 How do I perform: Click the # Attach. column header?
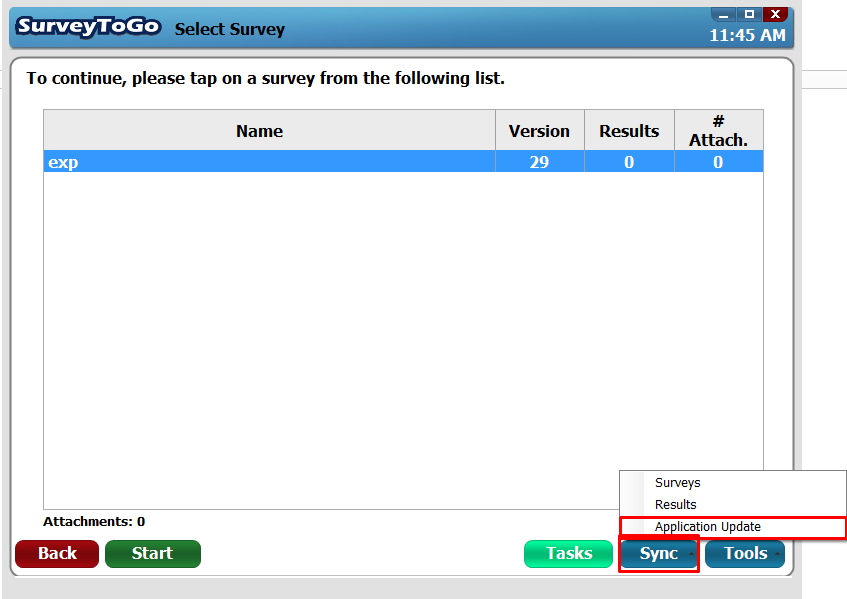tap(719, 131)
